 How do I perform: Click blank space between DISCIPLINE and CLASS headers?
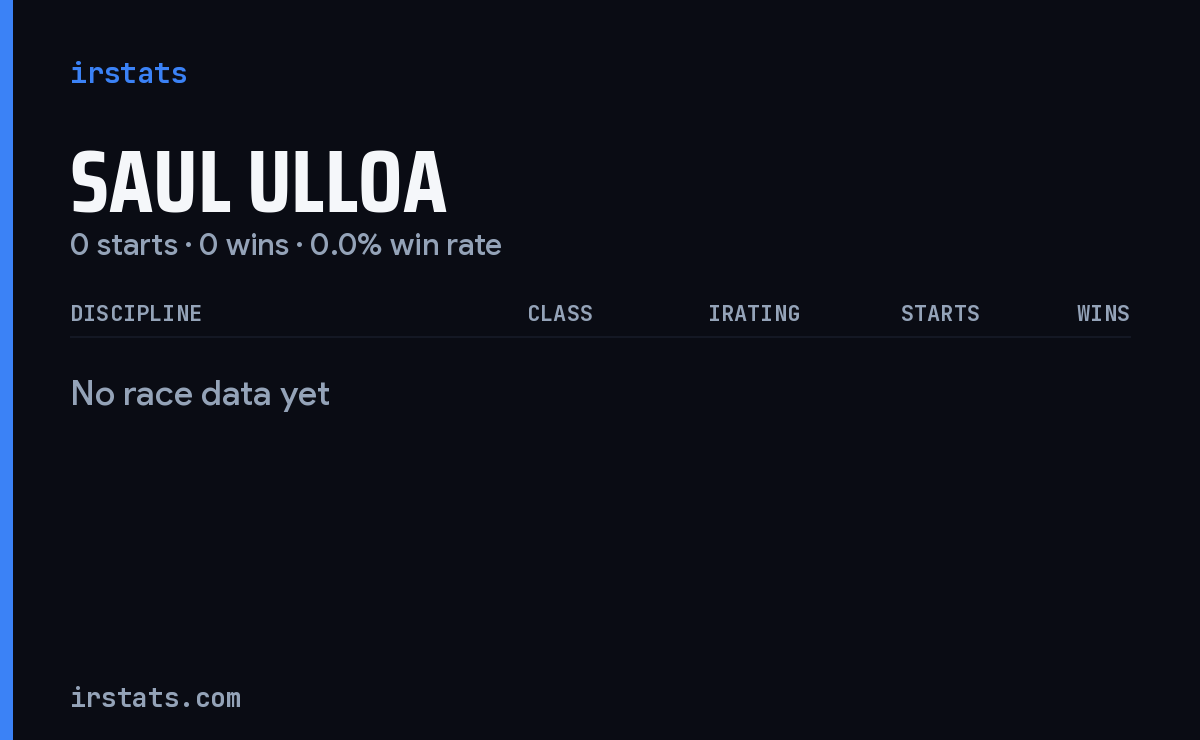coord(364,313)
